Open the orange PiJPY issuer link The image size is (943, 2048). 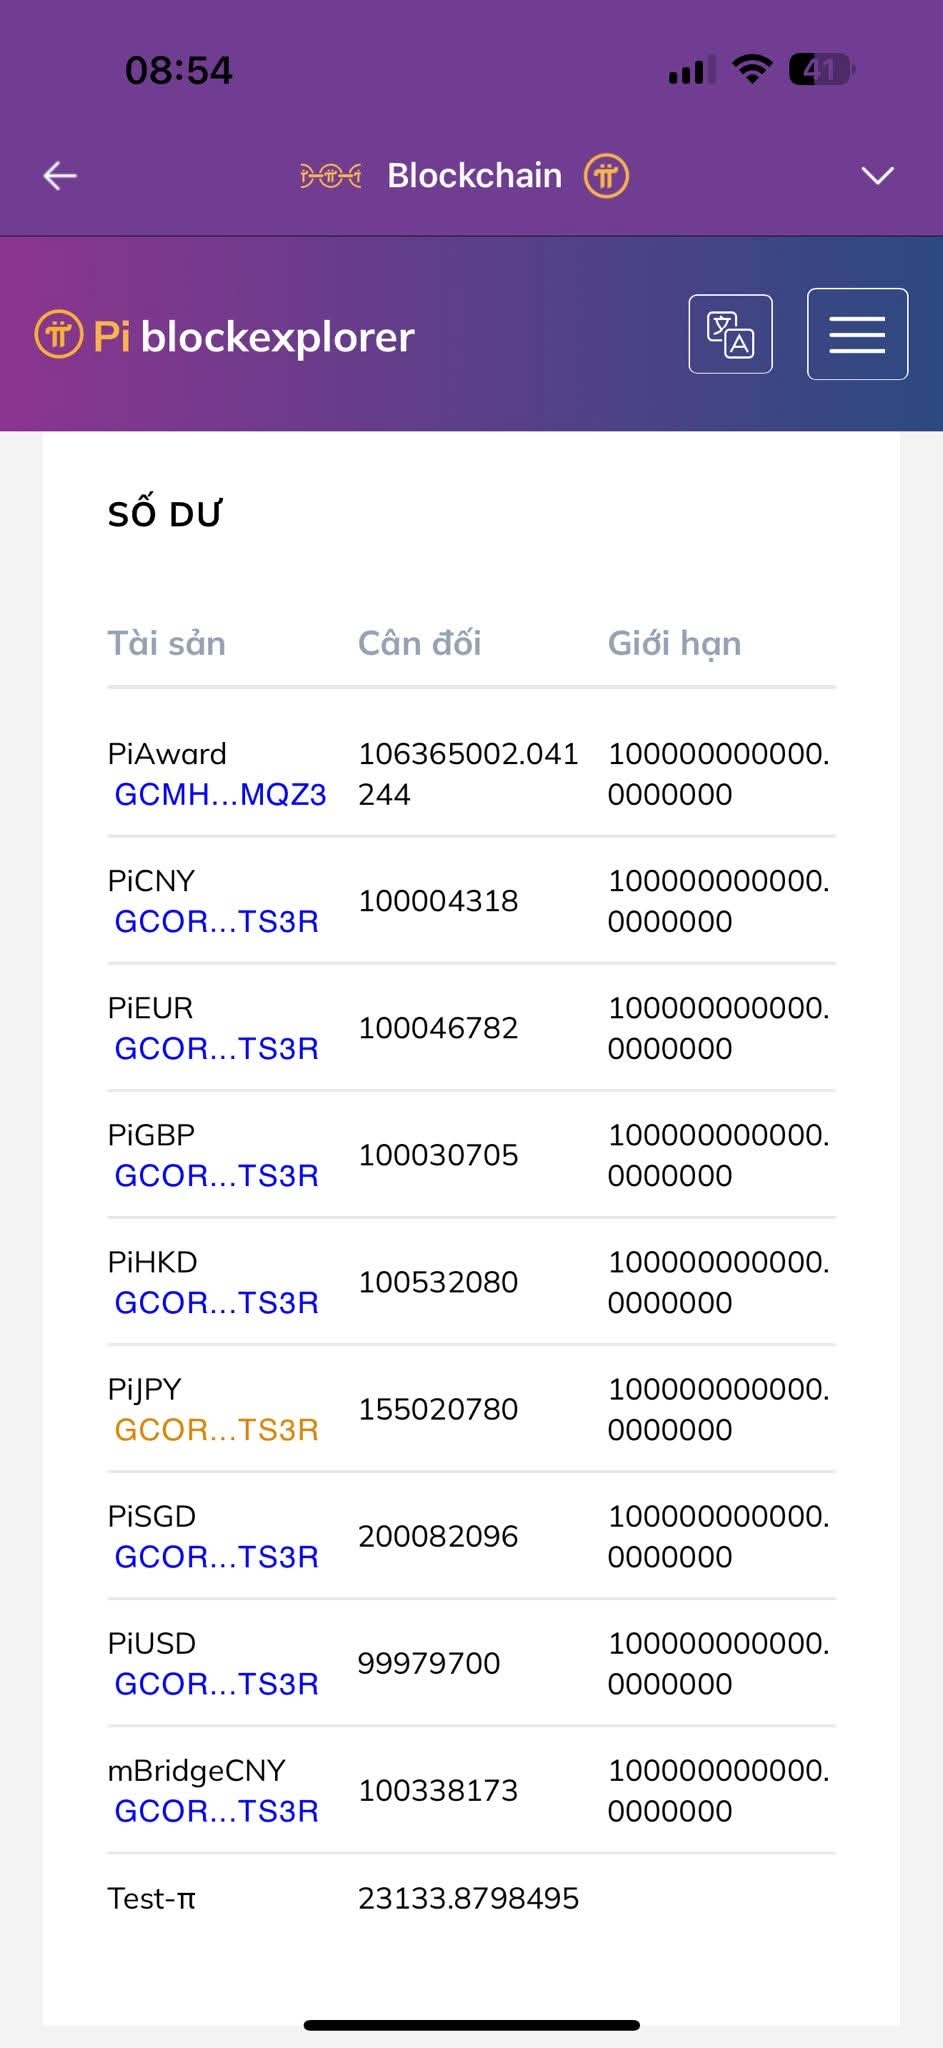coord(216,1429)
